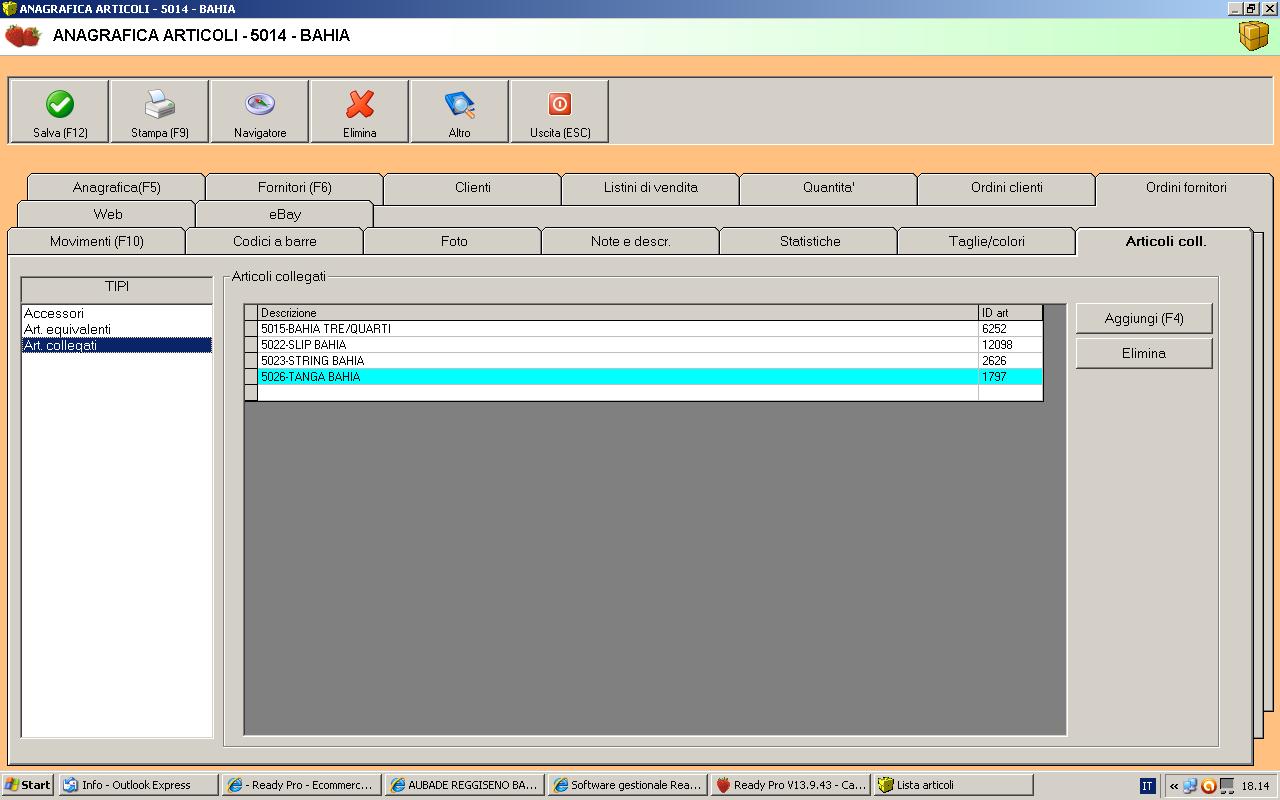This screenshot has height=800, width=1280.
Task: Click the strawberry logo in the header
Action: (x=23, y=36)
